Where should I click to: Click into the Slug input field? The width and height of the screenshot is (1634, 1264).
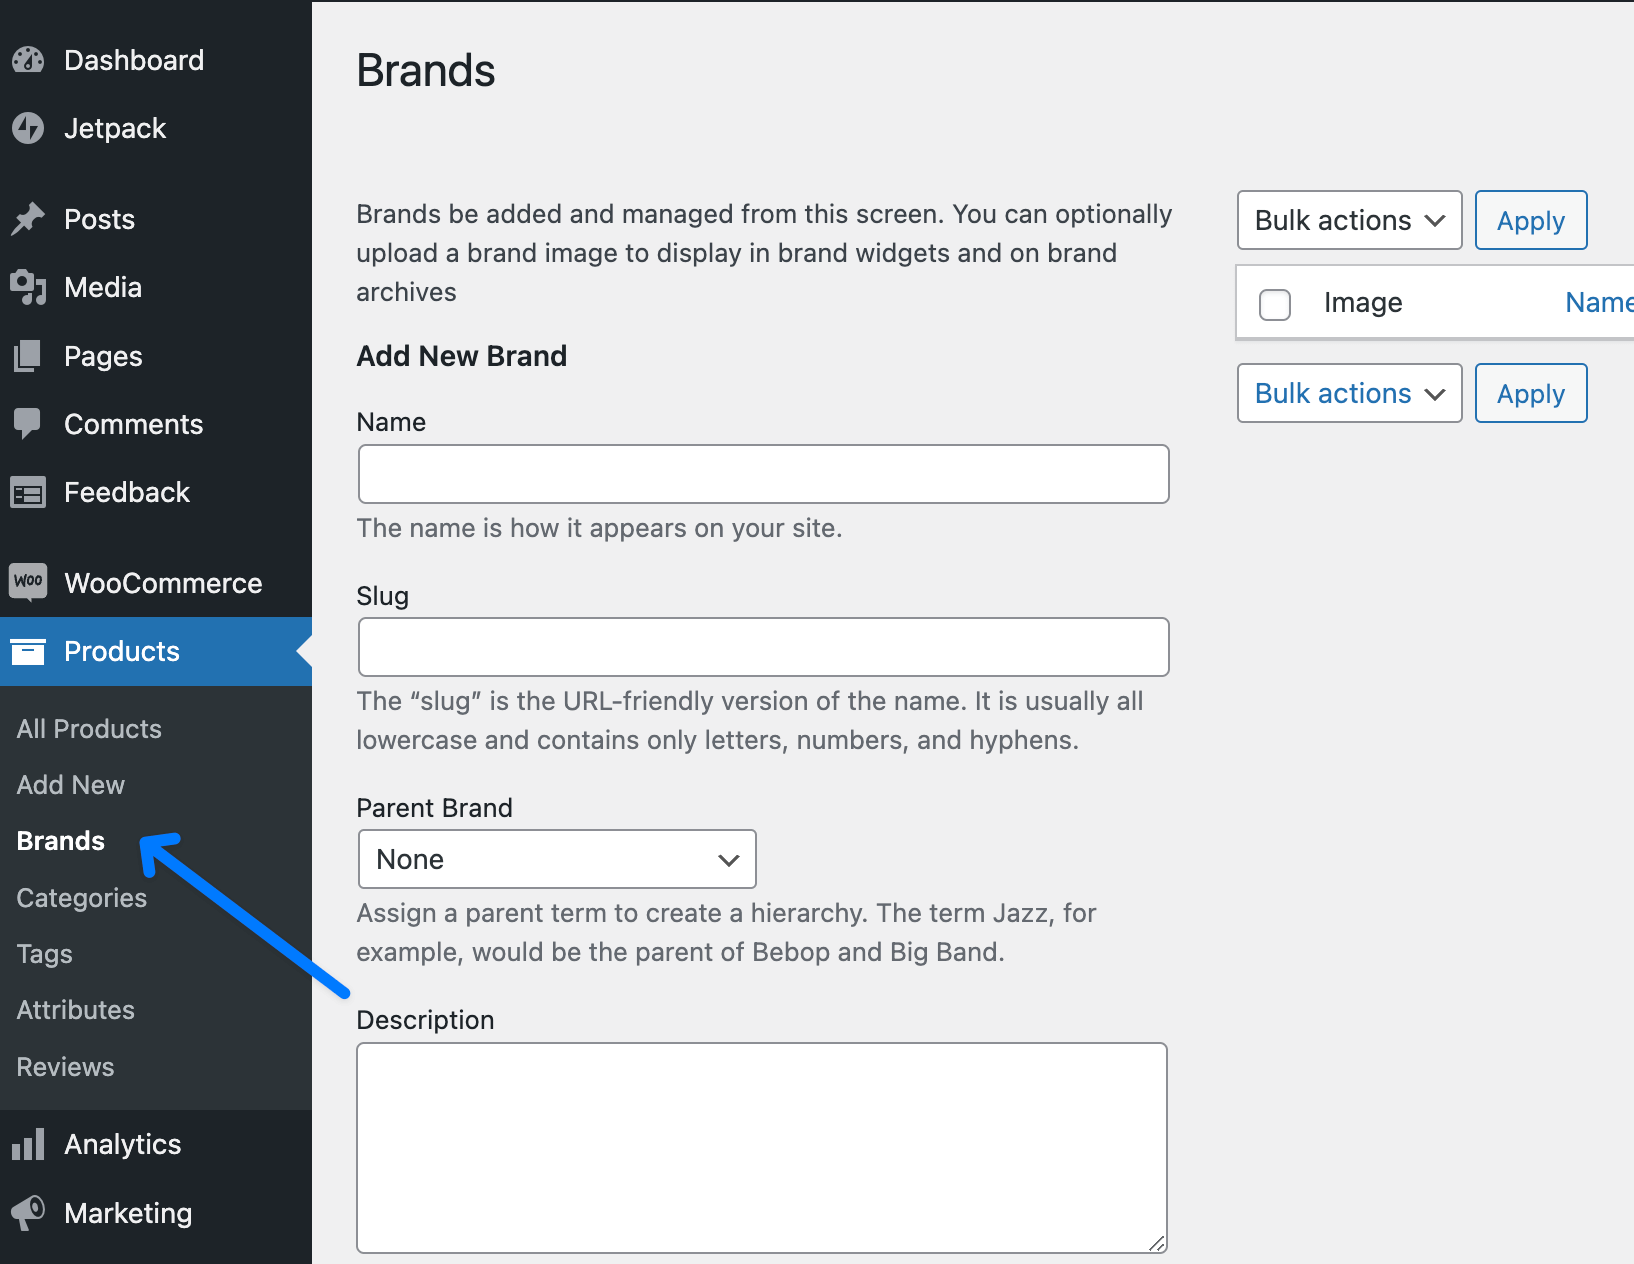click(762, 647)
